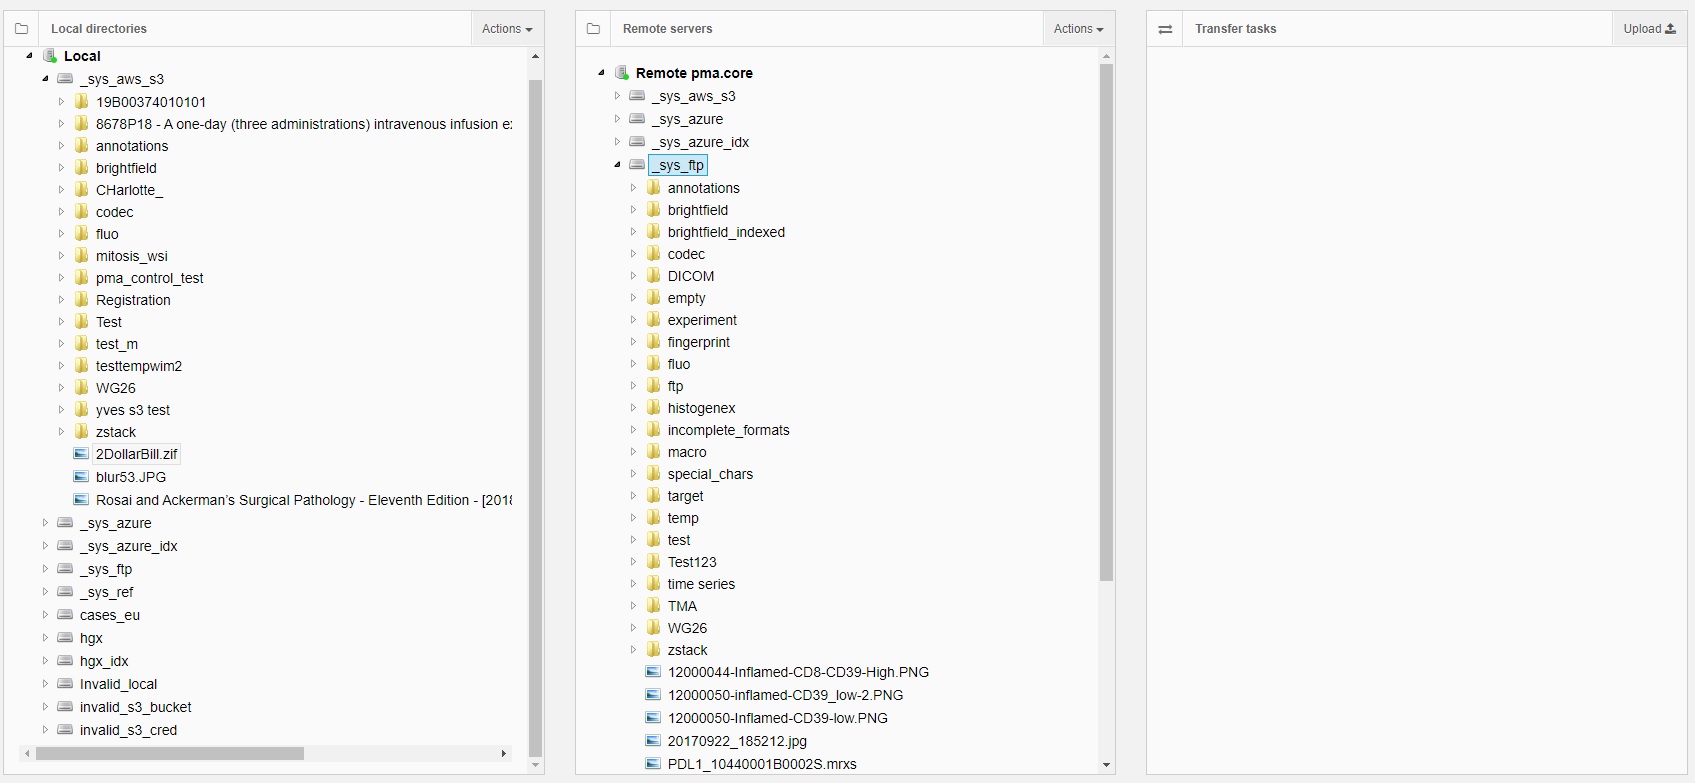Click the Remote pma.core server icon

(622, 73)
